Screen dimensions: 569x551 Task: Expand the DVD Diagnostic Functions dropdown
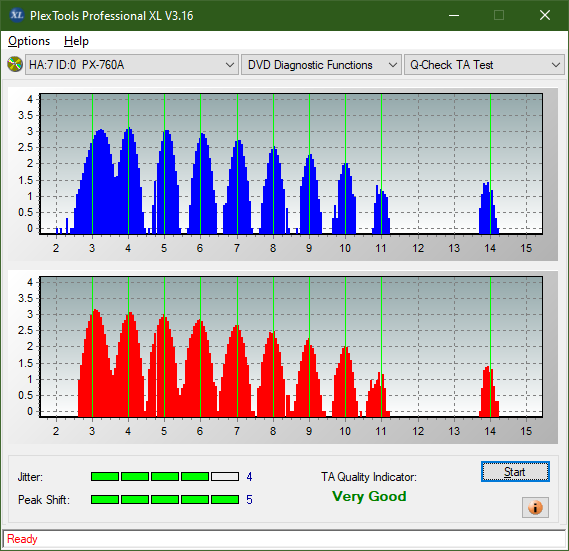click(321, 65)
